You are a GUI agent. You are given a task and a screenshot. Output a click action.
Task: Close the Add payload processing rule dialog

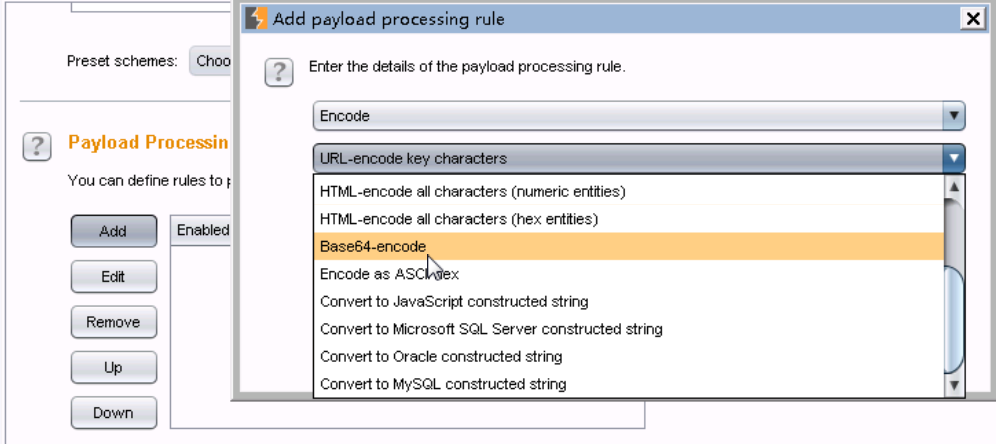click(970, 19)
